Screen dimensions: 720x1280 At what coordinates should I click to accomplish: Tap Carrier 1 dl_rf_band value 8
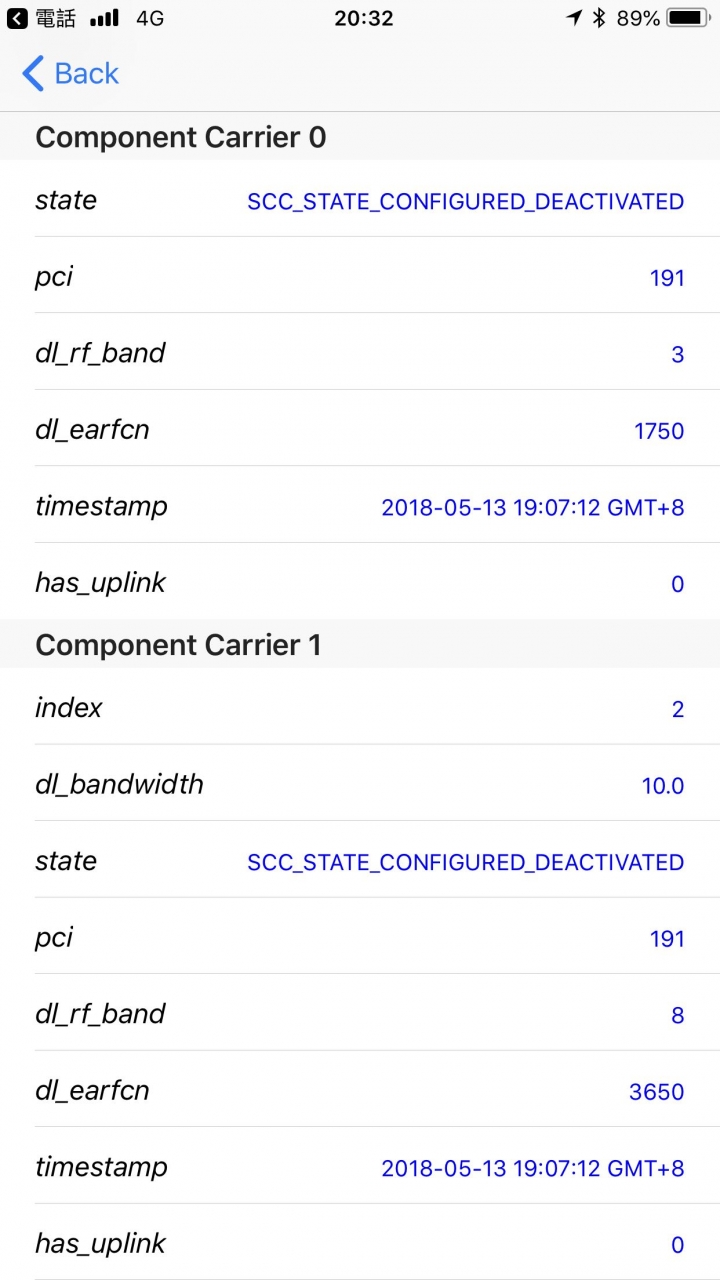pyautogui.click(x=677, y=1015)
